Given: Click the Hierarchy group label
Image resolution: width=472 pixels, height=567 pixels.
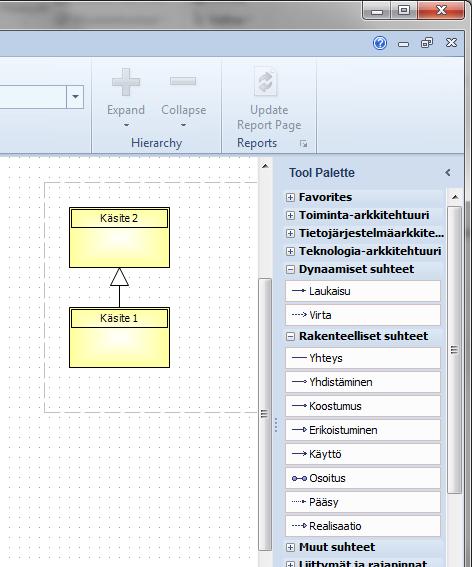Looking at the screenshot, I should [x=157, y=143].
